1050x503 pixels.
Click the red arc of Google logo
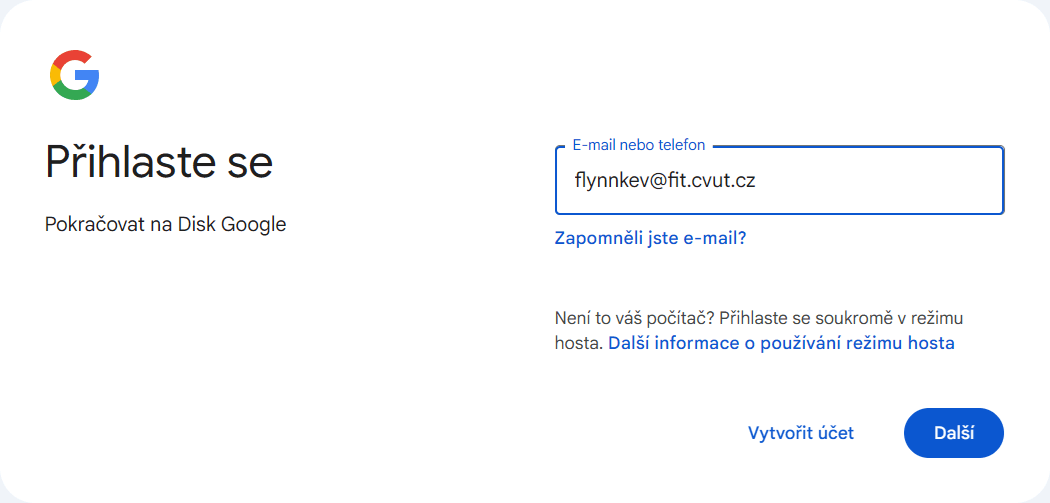point(71,56)
